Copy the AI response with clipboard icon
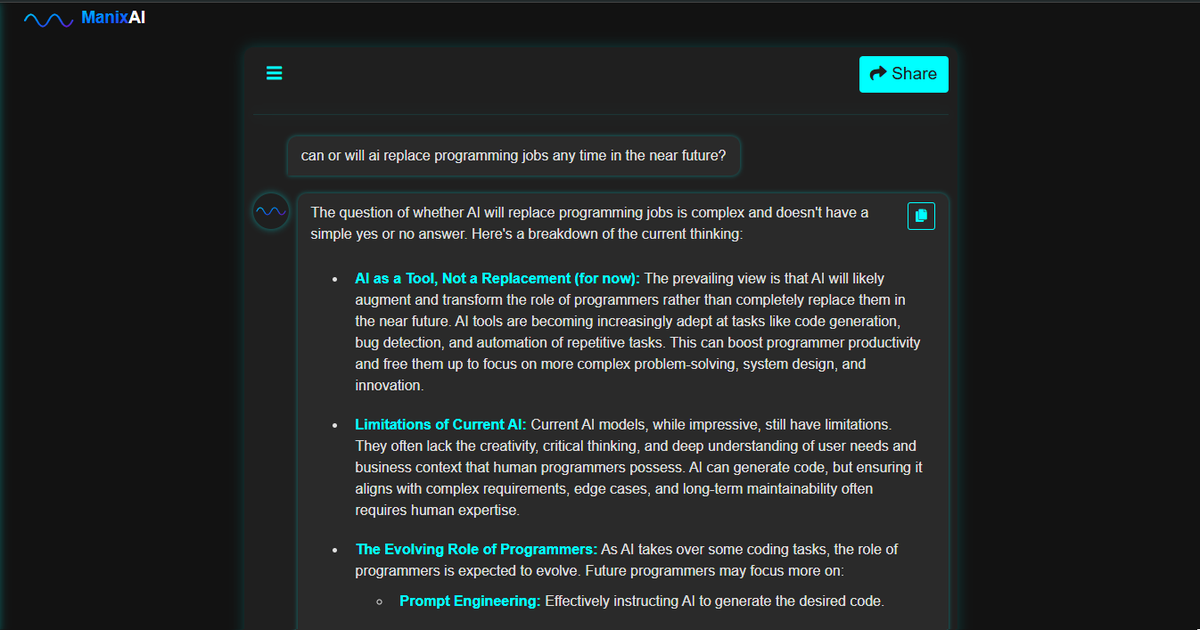 click(921, 216)
